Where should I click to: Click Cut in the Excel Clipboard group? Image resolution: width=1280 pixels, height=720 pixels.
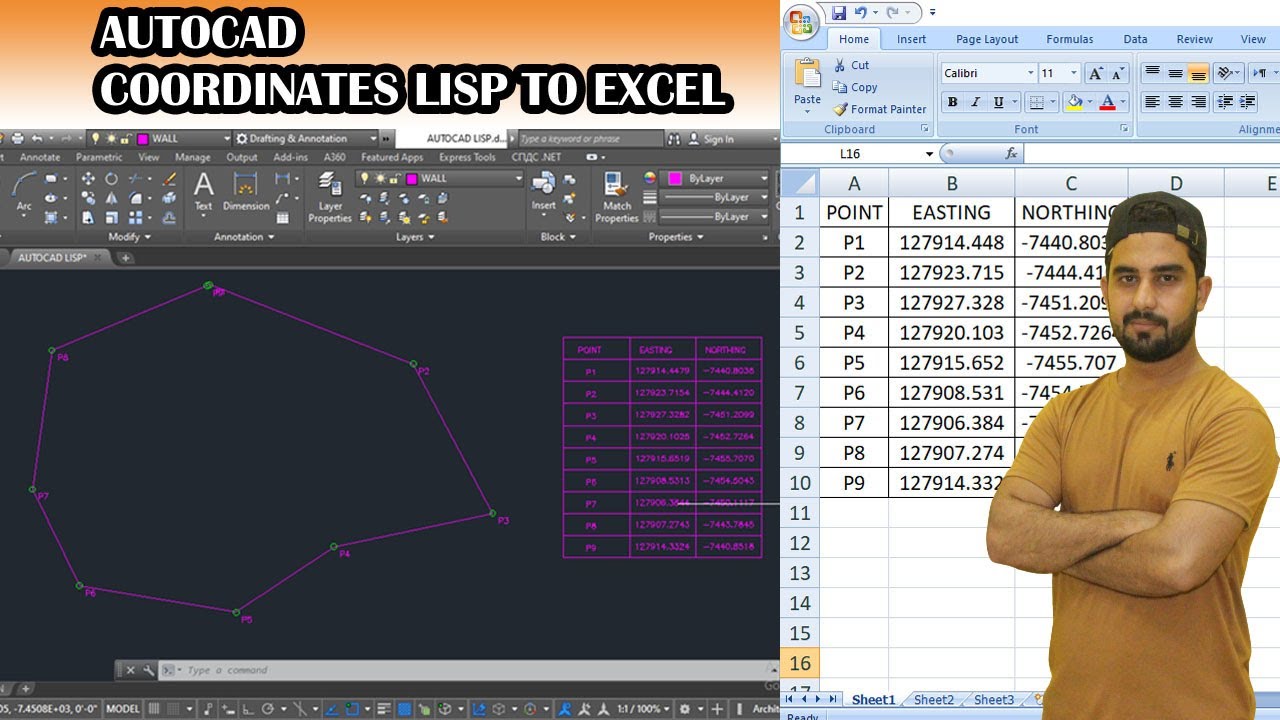point(851,65)
